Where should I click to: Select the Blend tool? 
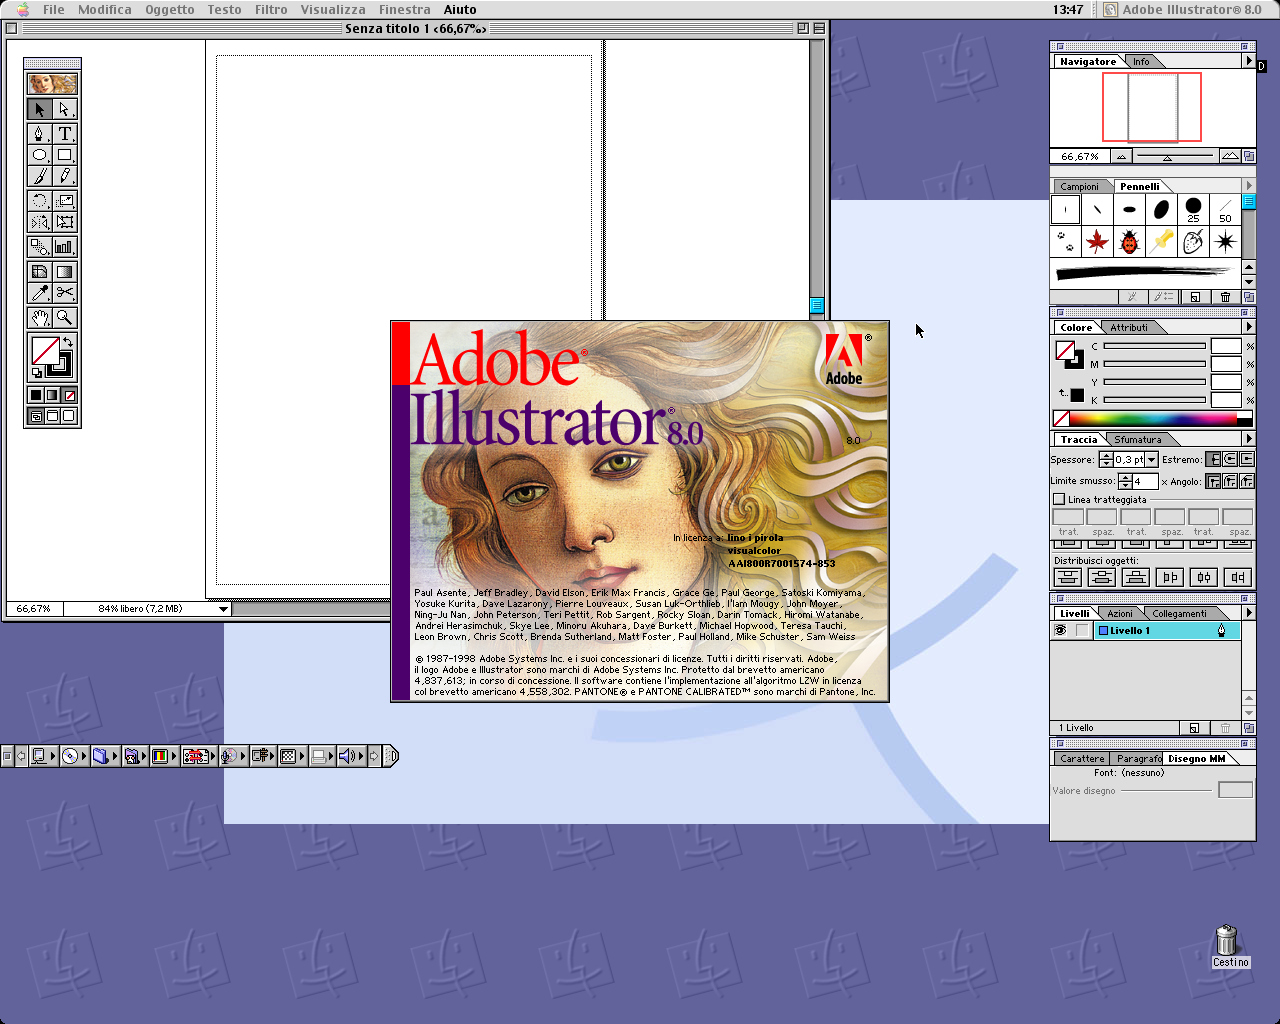coord(40,247)
